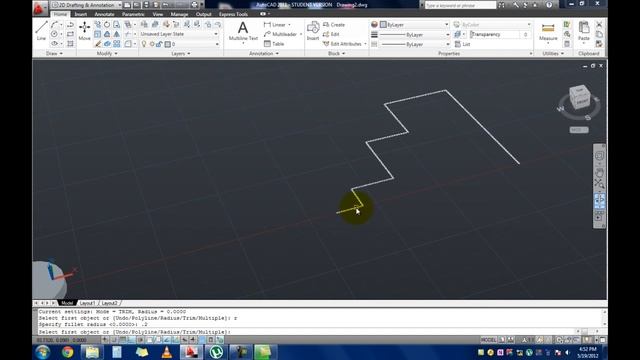This screenshot has height=360, width=640.
Task: Toggle layer freeze sun icon
Action: point(152,44)
